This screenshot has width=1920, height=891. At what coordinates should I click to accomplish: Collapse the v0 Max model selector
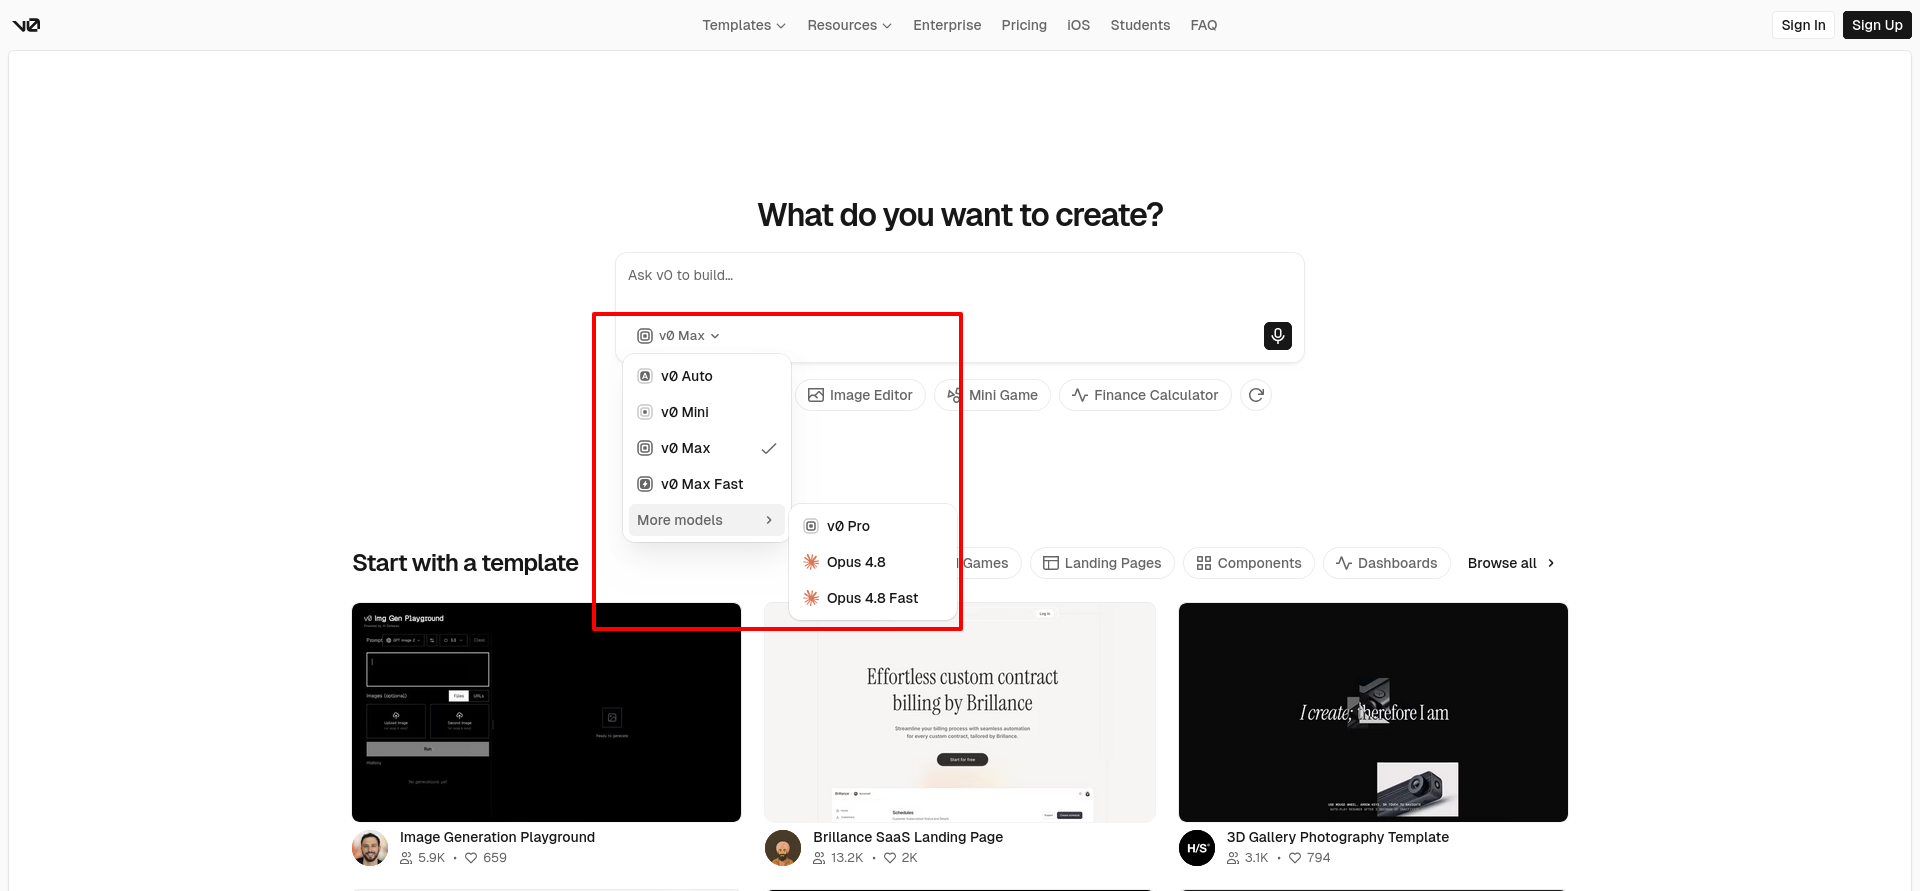click(679, 336)
